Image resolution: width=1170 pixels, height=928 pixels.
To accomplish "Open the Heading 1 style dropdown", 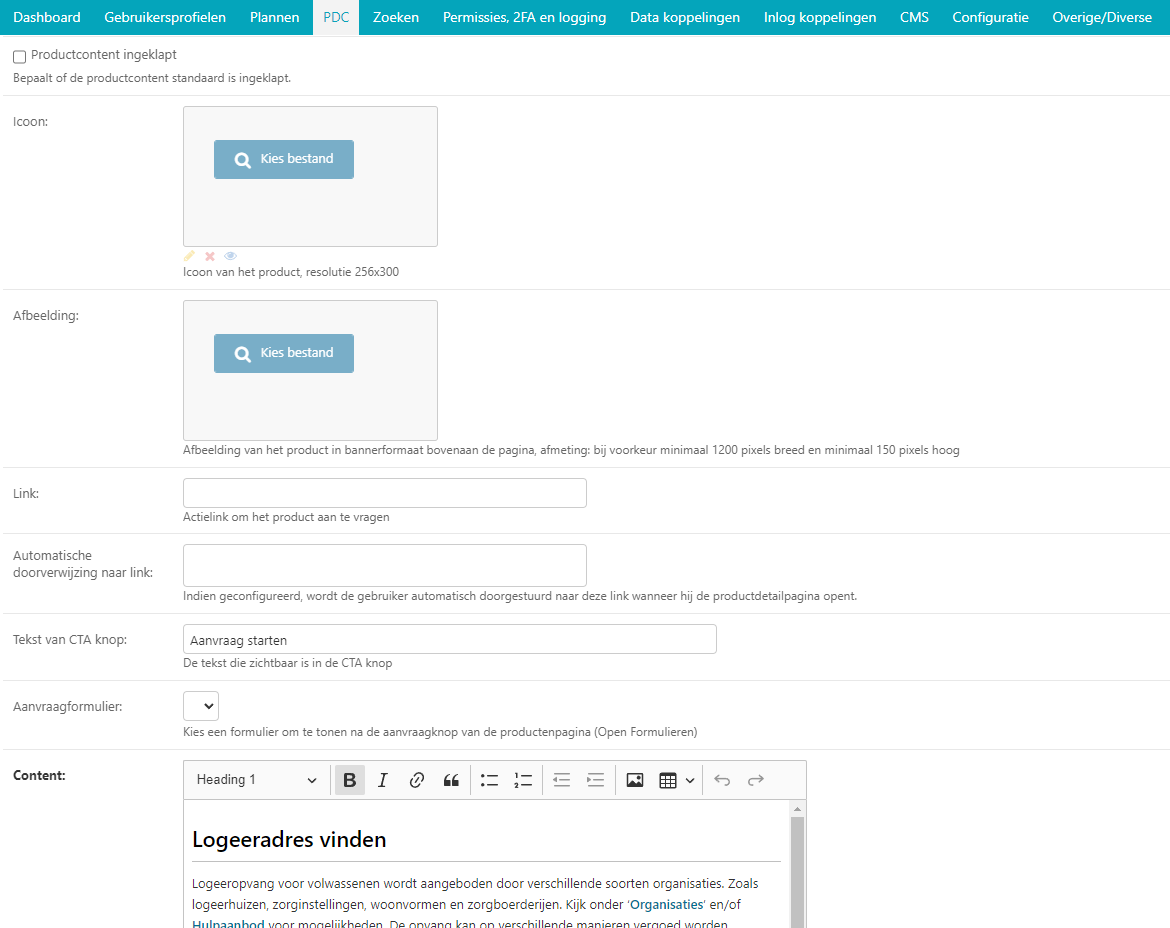I will coord(256,780).
